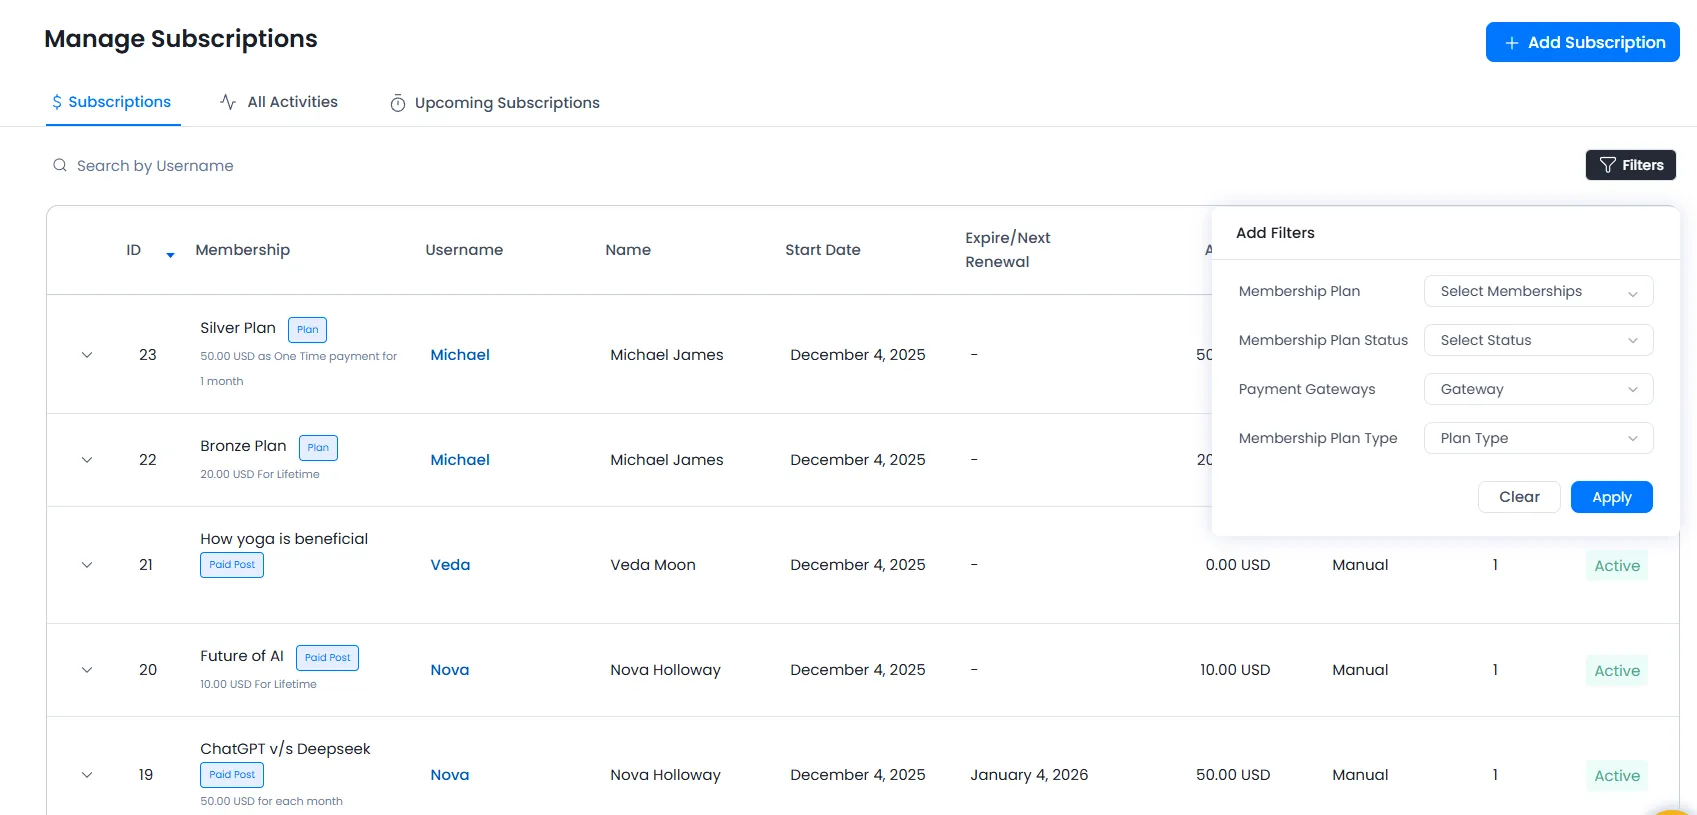Viewport: 1697px width, 815px height.
Task: Expand row 20 Future of AI details
Action: coord(87,670)
